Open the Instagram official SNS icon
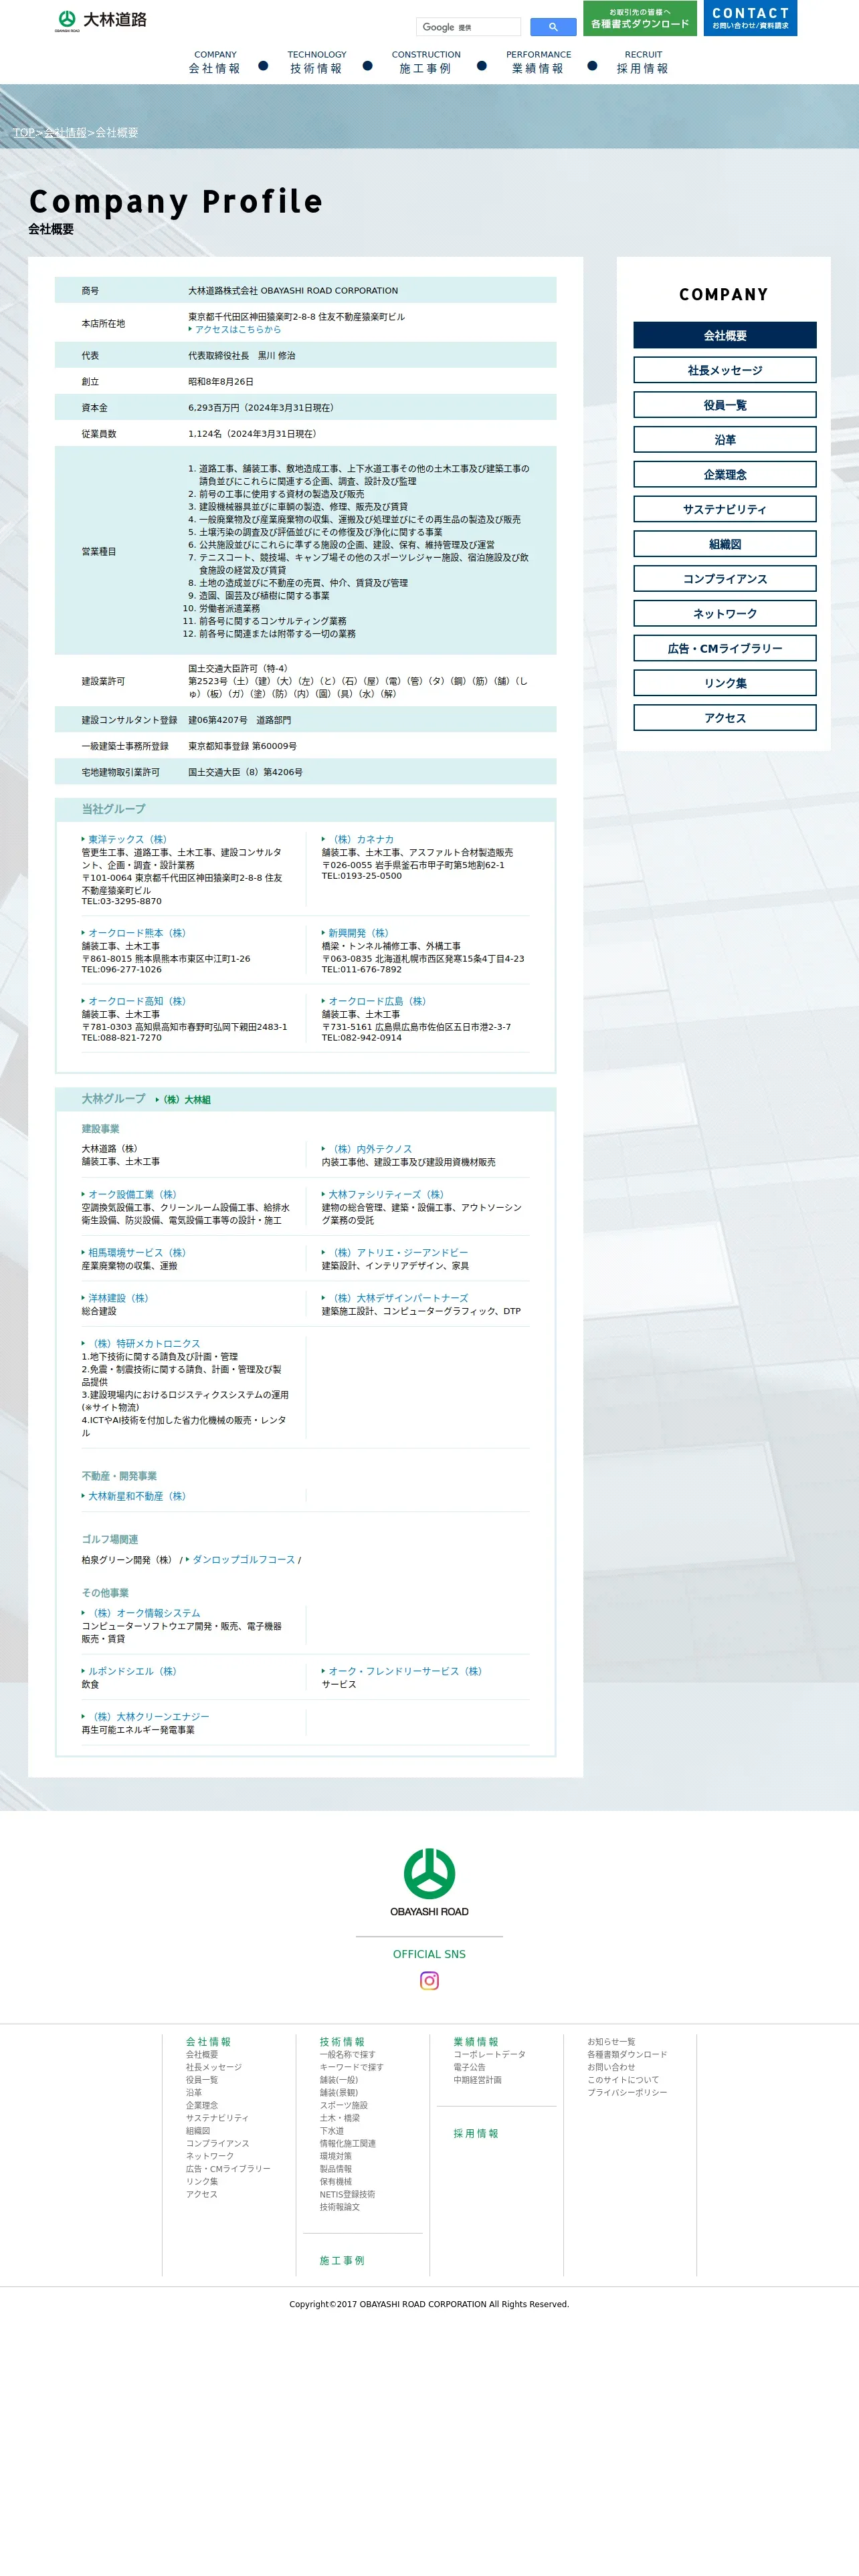The width and height of the screenshot is (859, 2576). [x=429, y=1980]
